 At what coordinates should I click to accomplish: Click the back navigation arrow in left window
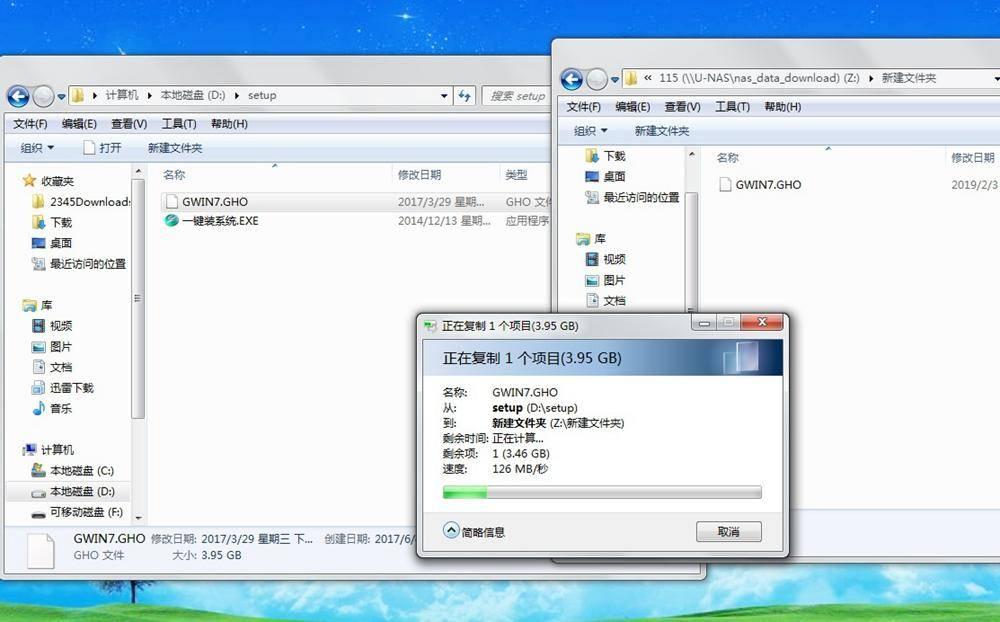point(17,95)
